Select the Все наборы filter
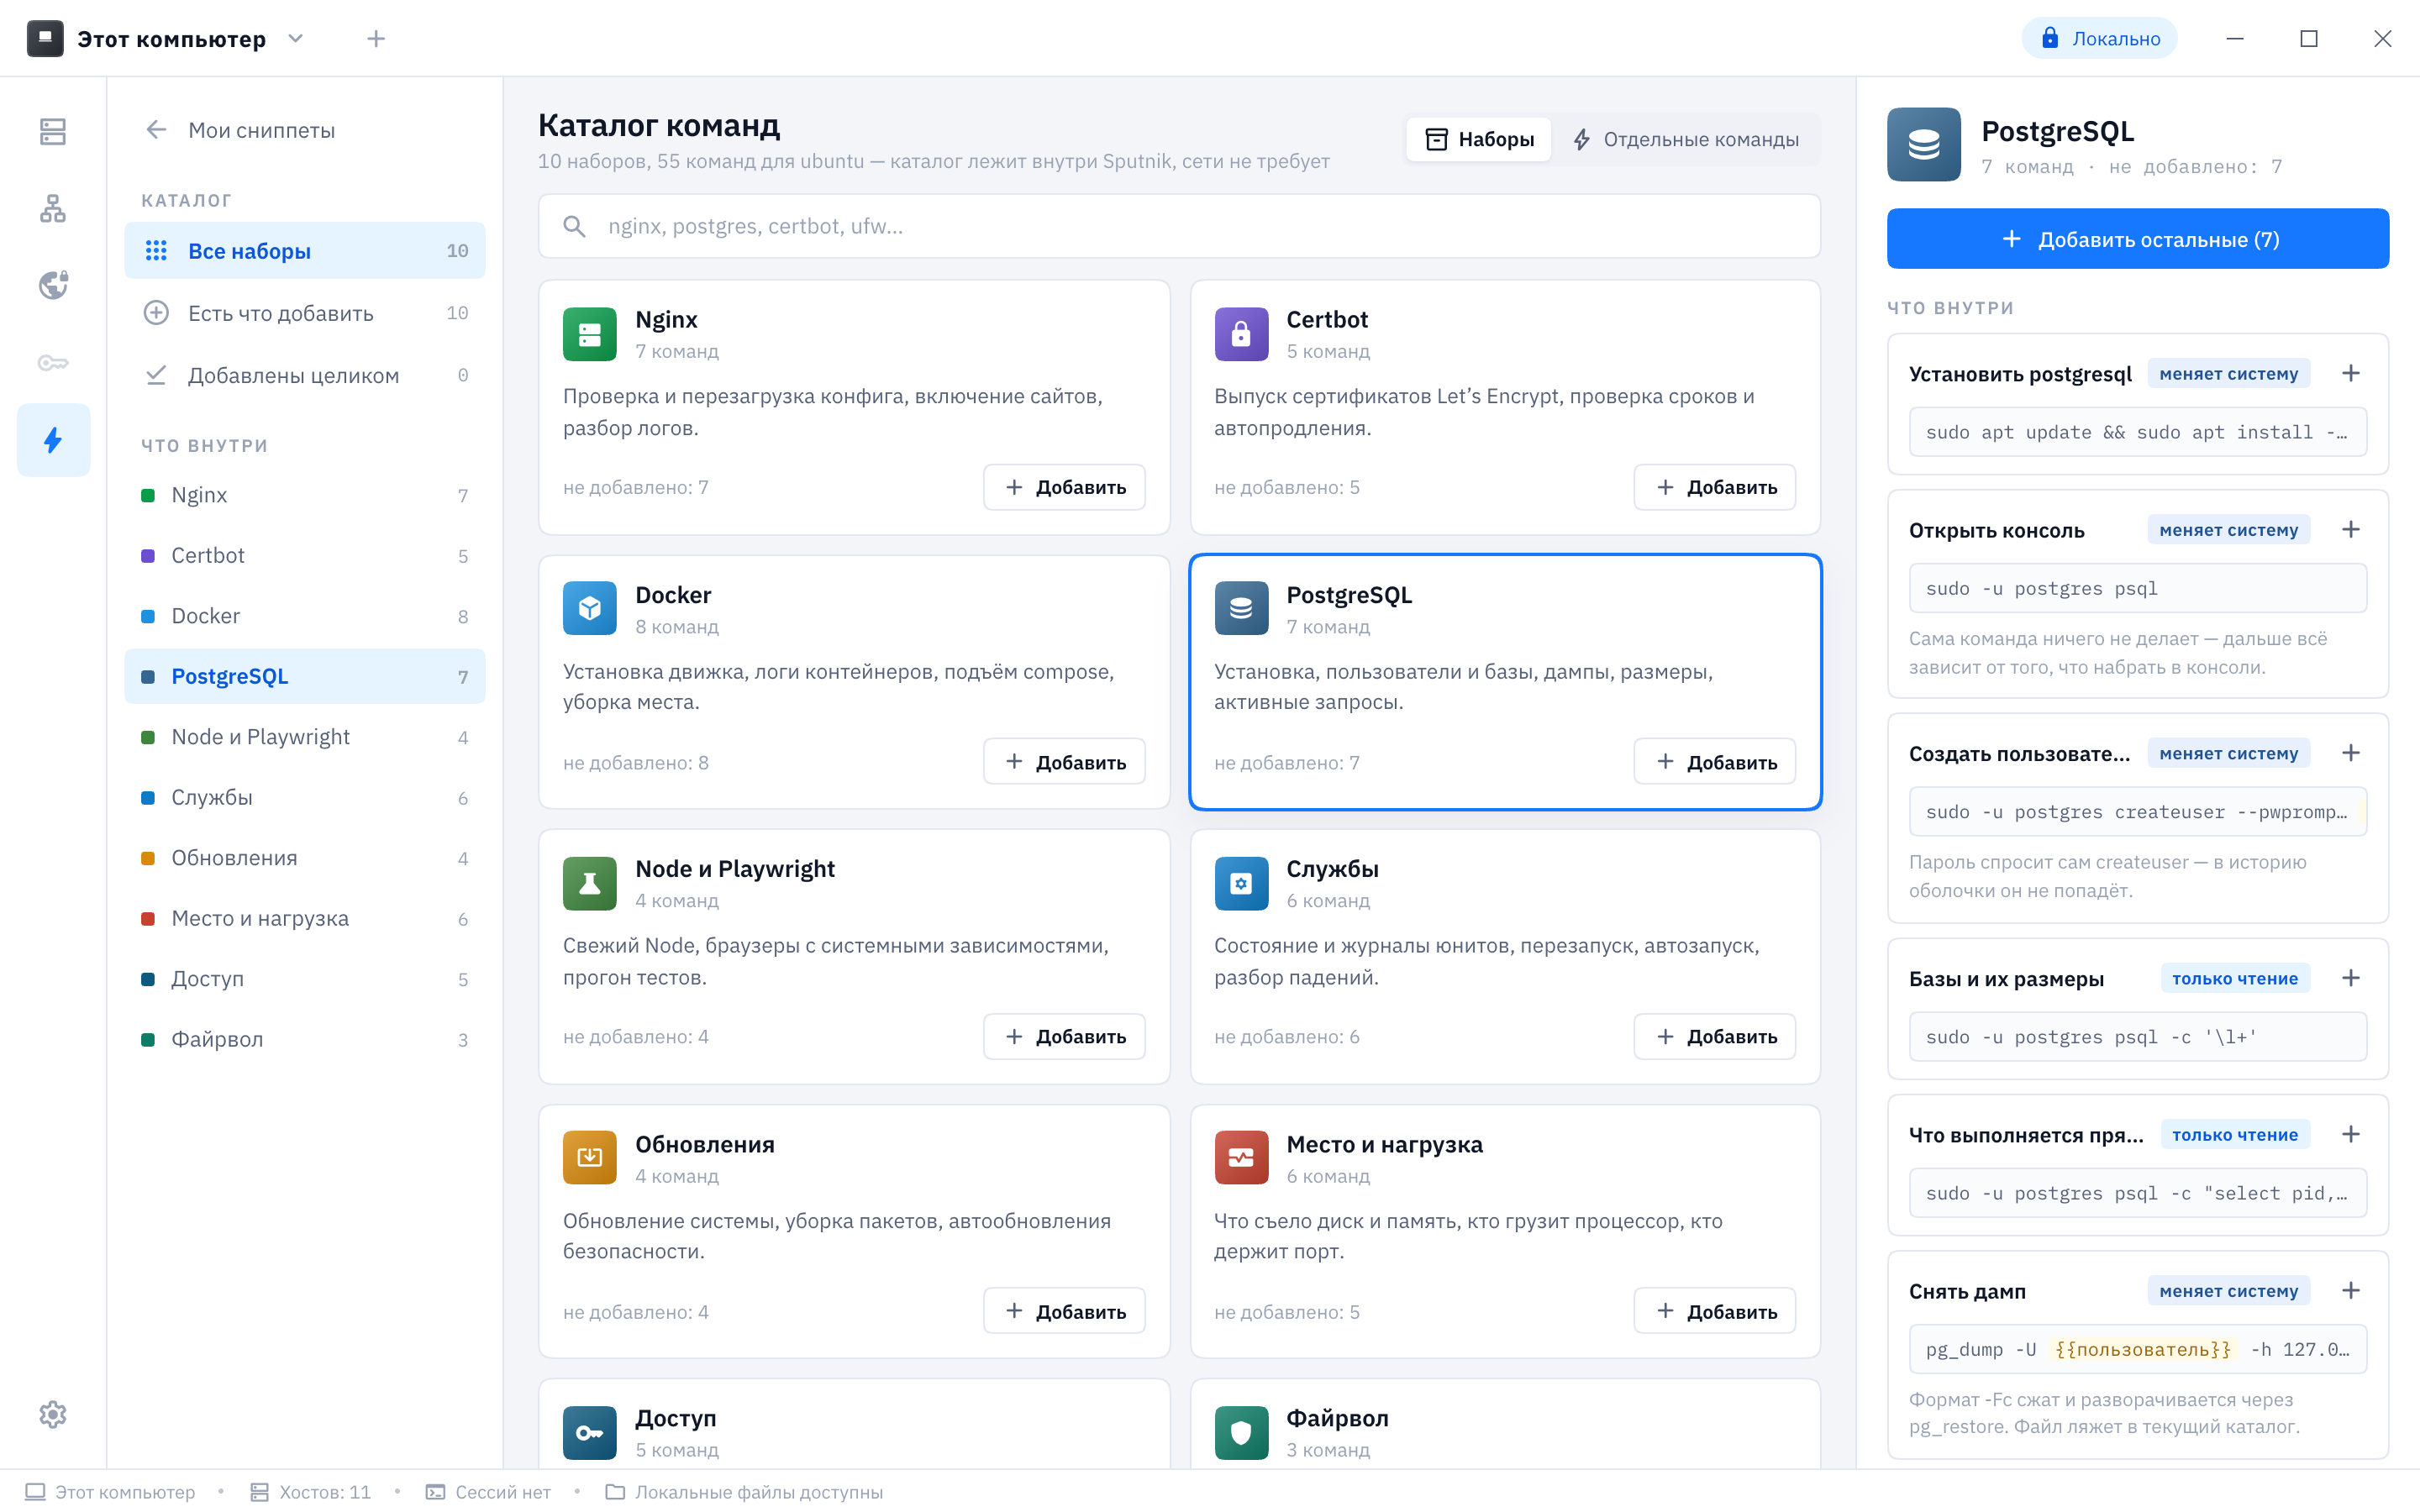 (305, 250)
